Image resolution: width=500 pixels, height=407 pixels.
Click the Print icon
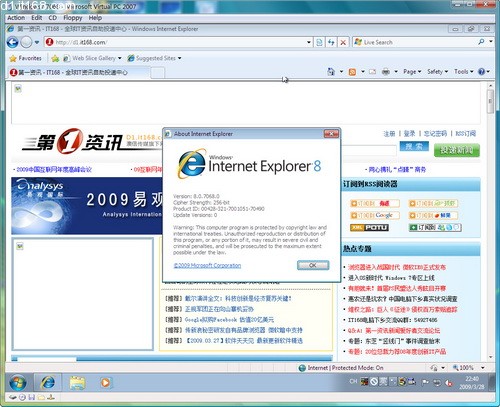point(386,72)
